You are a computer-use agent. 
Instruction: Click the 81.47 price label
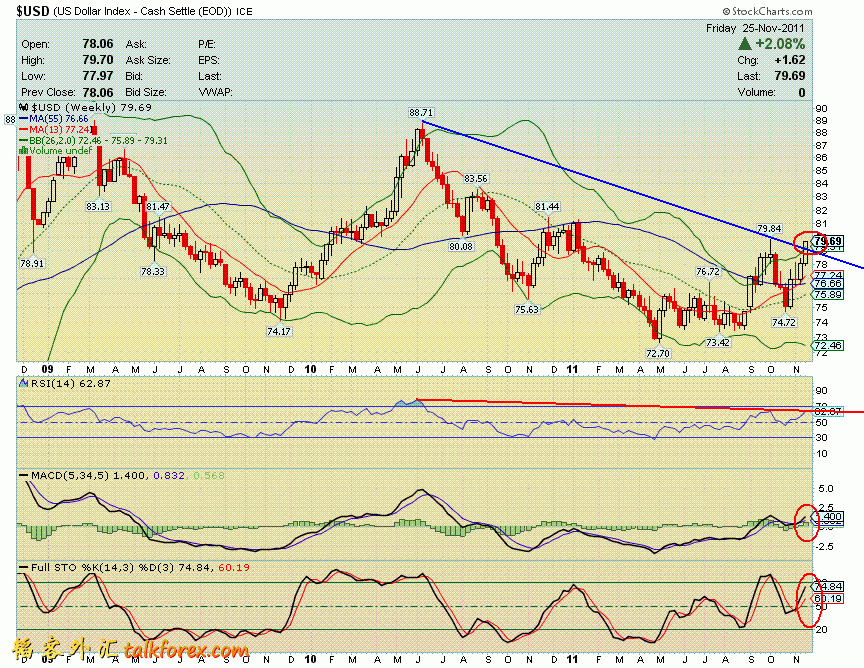pyautogui.click(x=158, y=207)
